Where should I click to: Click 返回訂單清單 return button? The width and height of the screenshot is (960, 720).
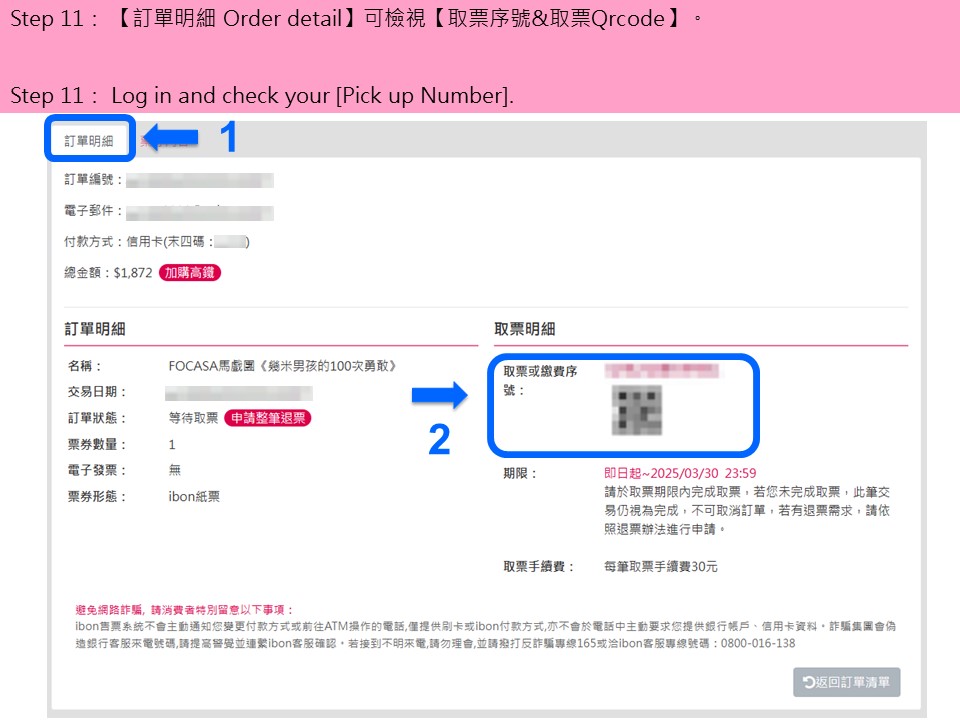point(847,682)
